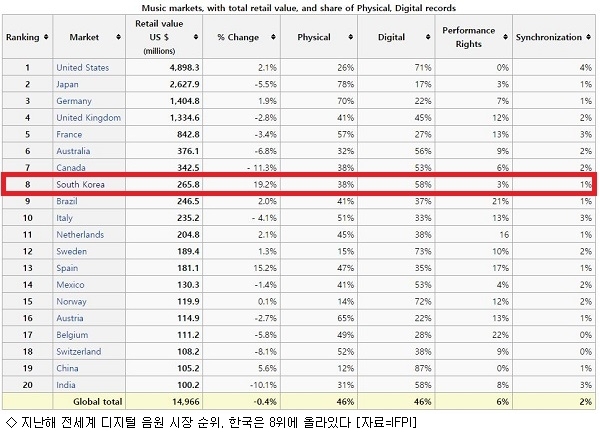Open the Australia link
Image resolution: width=600 pixels, height=434 pixels.
(73, 151)
